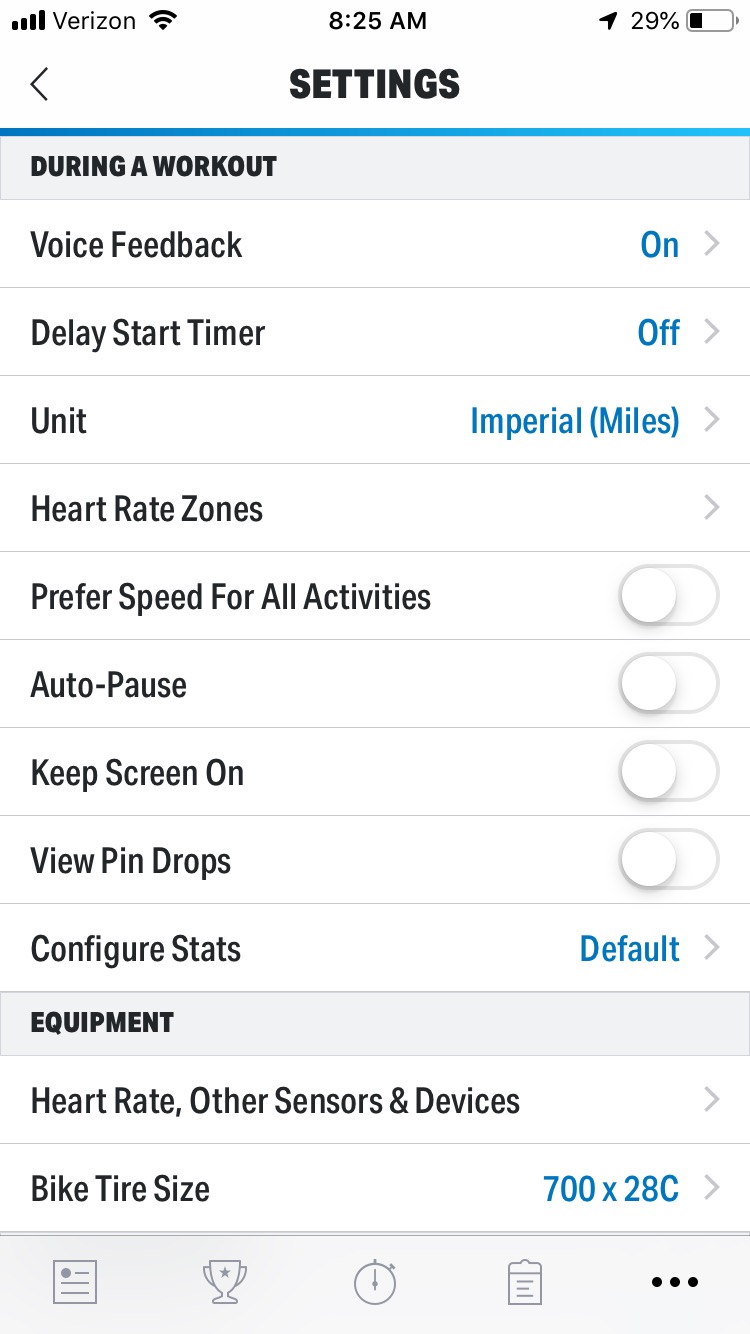Select the Delay Start Timer row
Screen dimensions: 750x1334
(x=375, y=332)
